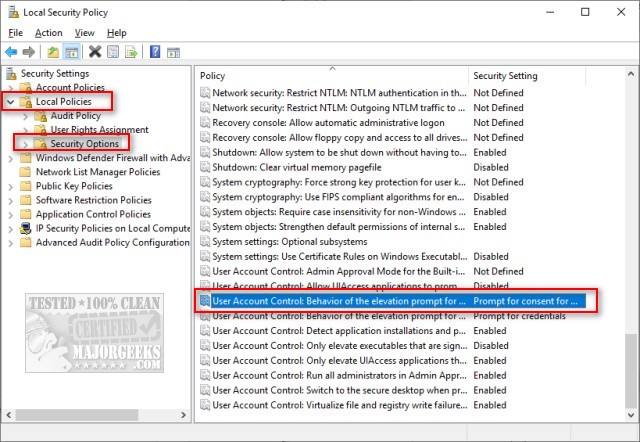This screenshot has width=640, height=442.
Task: Expand Windows Defender Firewall node
Action: (11, 158)
